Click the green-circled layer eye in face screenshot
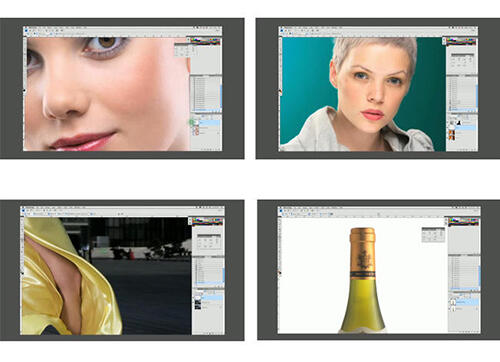 coord(192,123)
